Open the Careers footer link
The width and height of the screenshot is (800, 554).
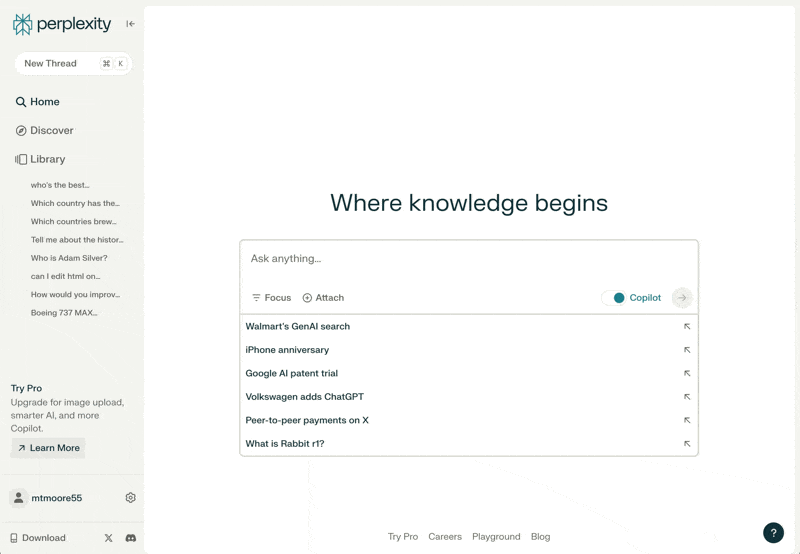click(x=445, y=537)
